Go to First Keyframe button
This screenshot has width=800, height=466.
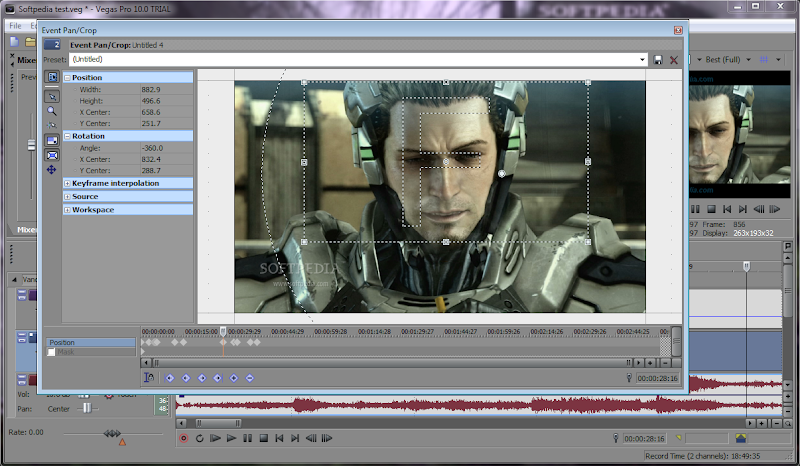point(170,378)
